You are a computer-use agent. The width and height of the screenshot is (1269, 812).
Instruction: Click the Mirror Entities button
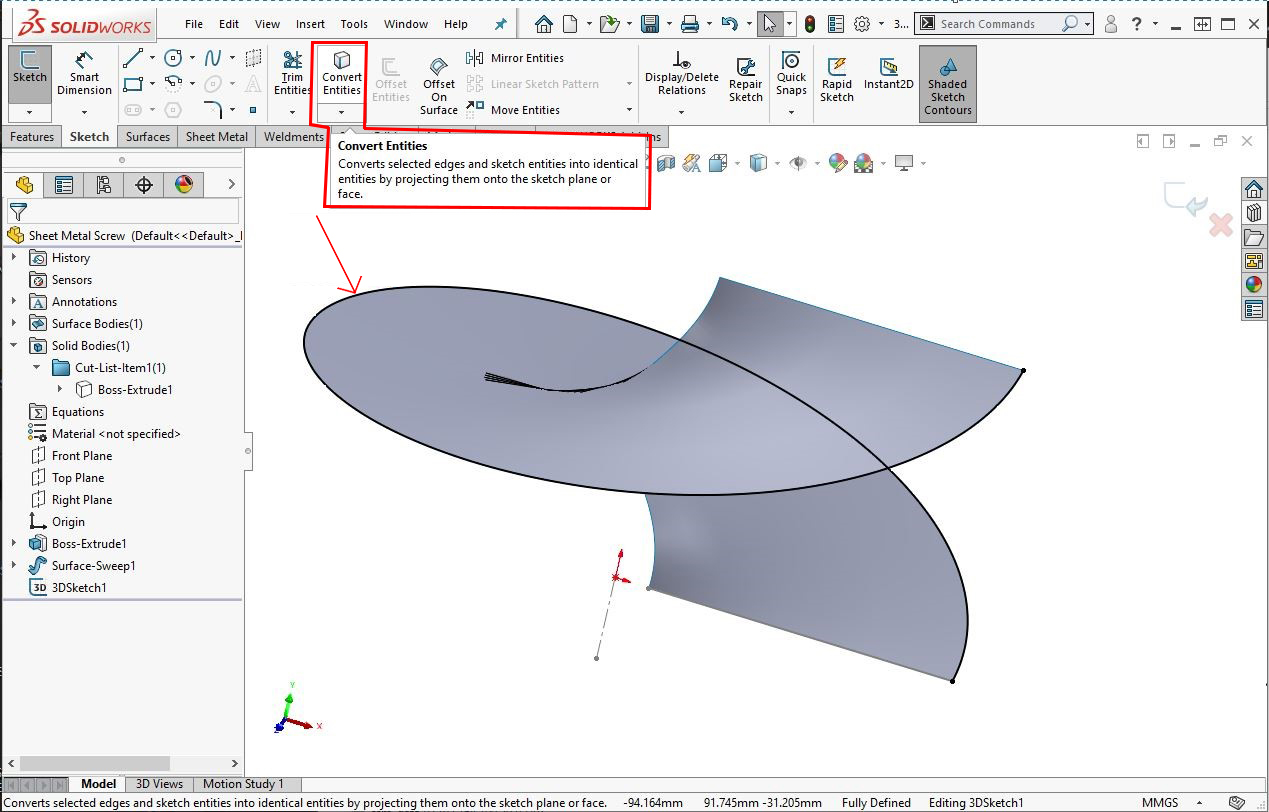(516, 58)
